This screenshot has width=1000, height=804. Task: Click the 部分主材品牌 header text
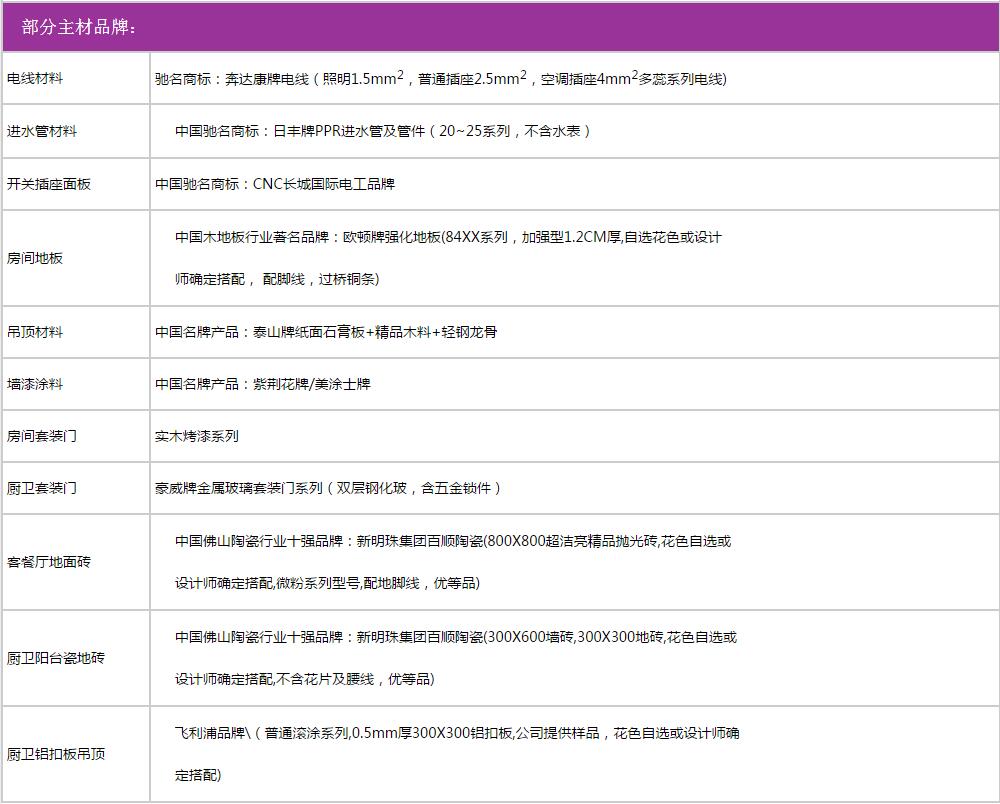coord(78,27)
